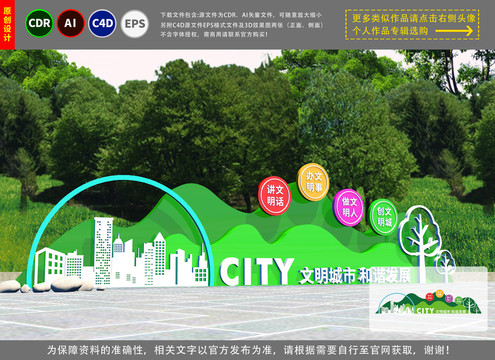This screenshot has width=495, height=360.
Task: Click the yellow 办文明事 circle sign
Action: tap(313, 182)
